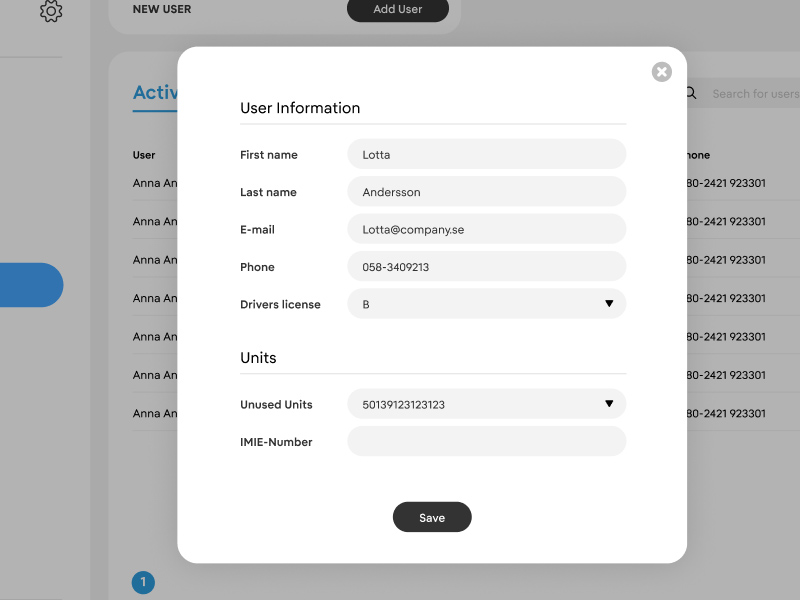800x600 pixels.
Task: Close the User Information dialog
Action: [661, 72]
